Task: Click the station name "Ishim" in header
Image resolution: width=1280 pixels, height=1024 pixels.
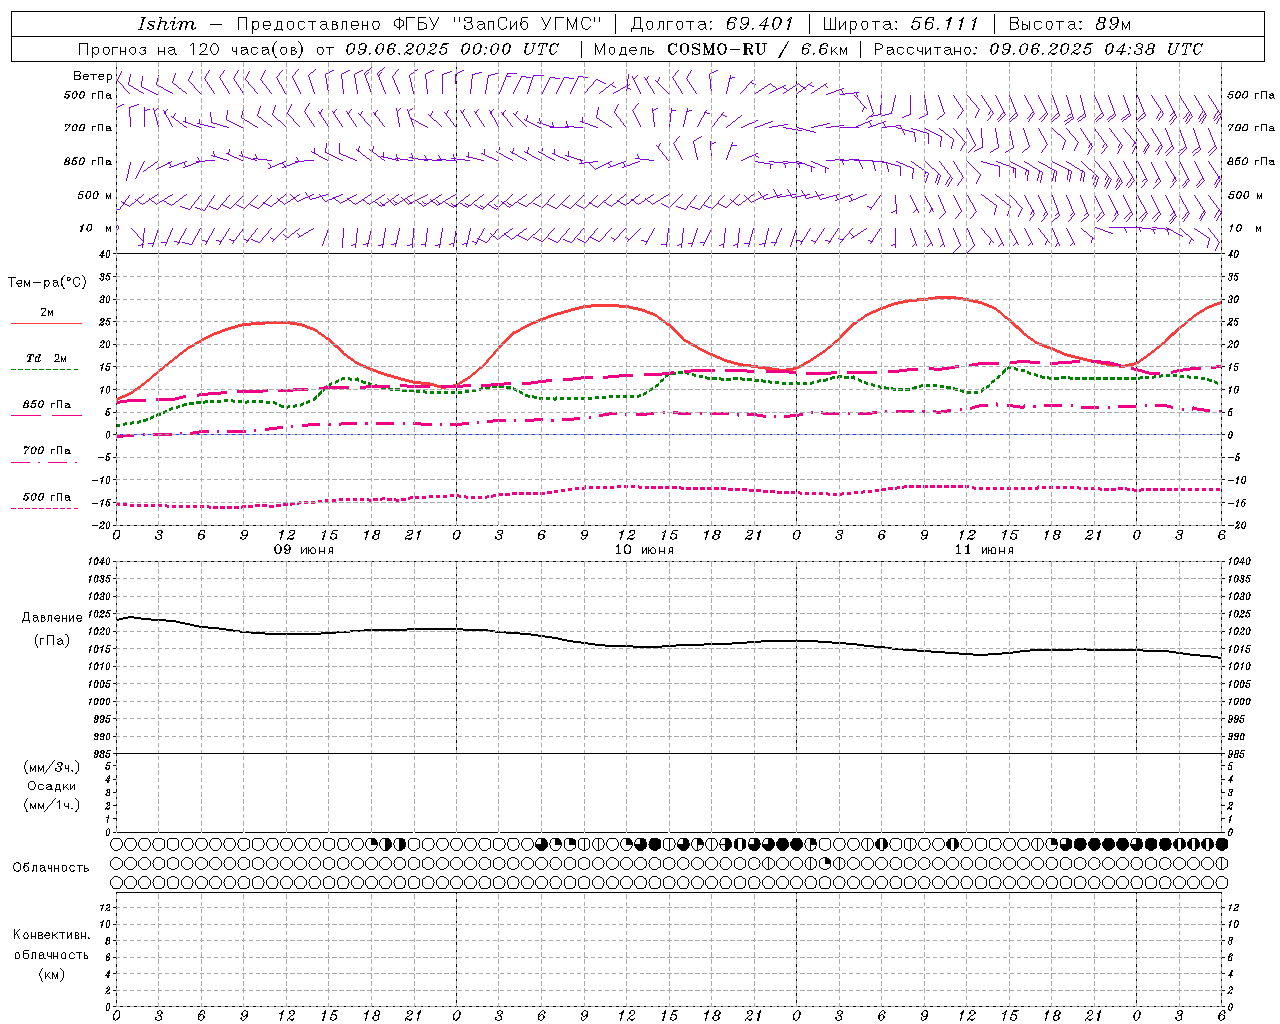Action: (167, 24)
